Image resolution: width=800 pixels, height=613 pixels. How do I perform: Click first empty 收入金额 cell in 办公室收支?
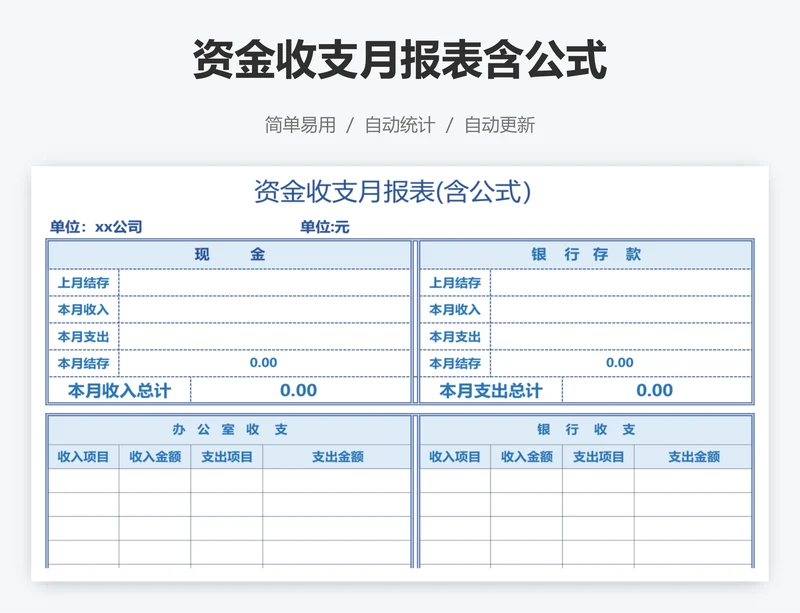pyautogui.click(x=155, y=481)
